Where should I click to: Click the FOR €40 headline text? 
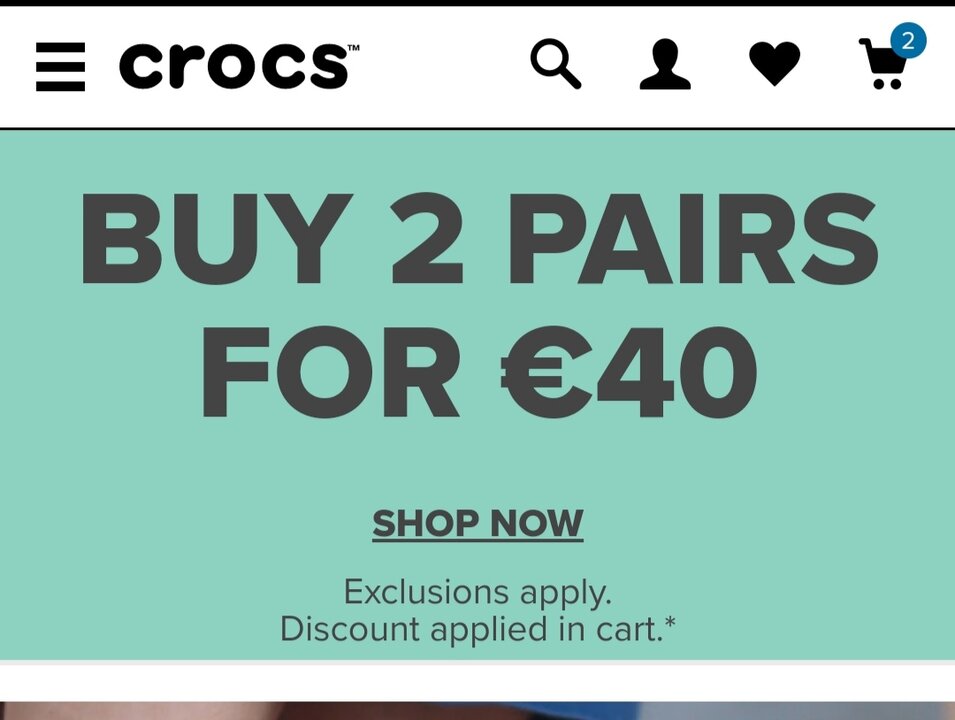(479, 372)
